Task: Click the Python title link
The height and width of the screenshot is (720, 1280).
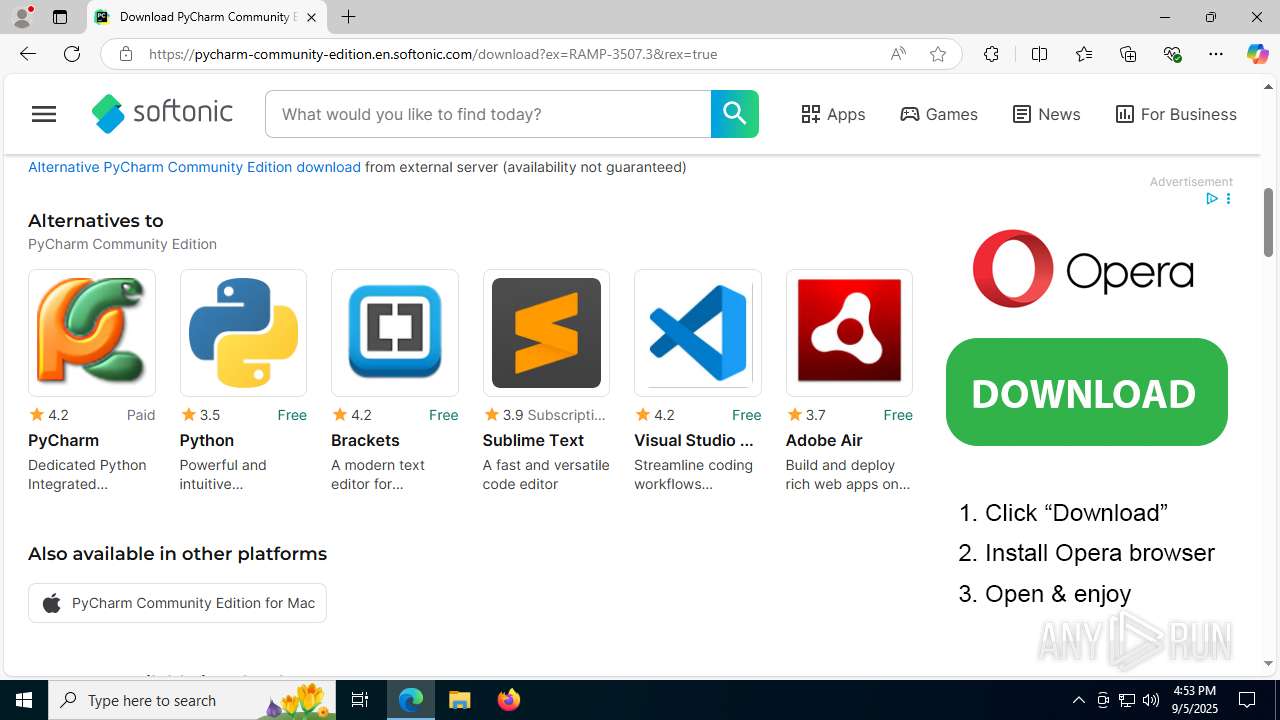Action: (x=207, y=440)
